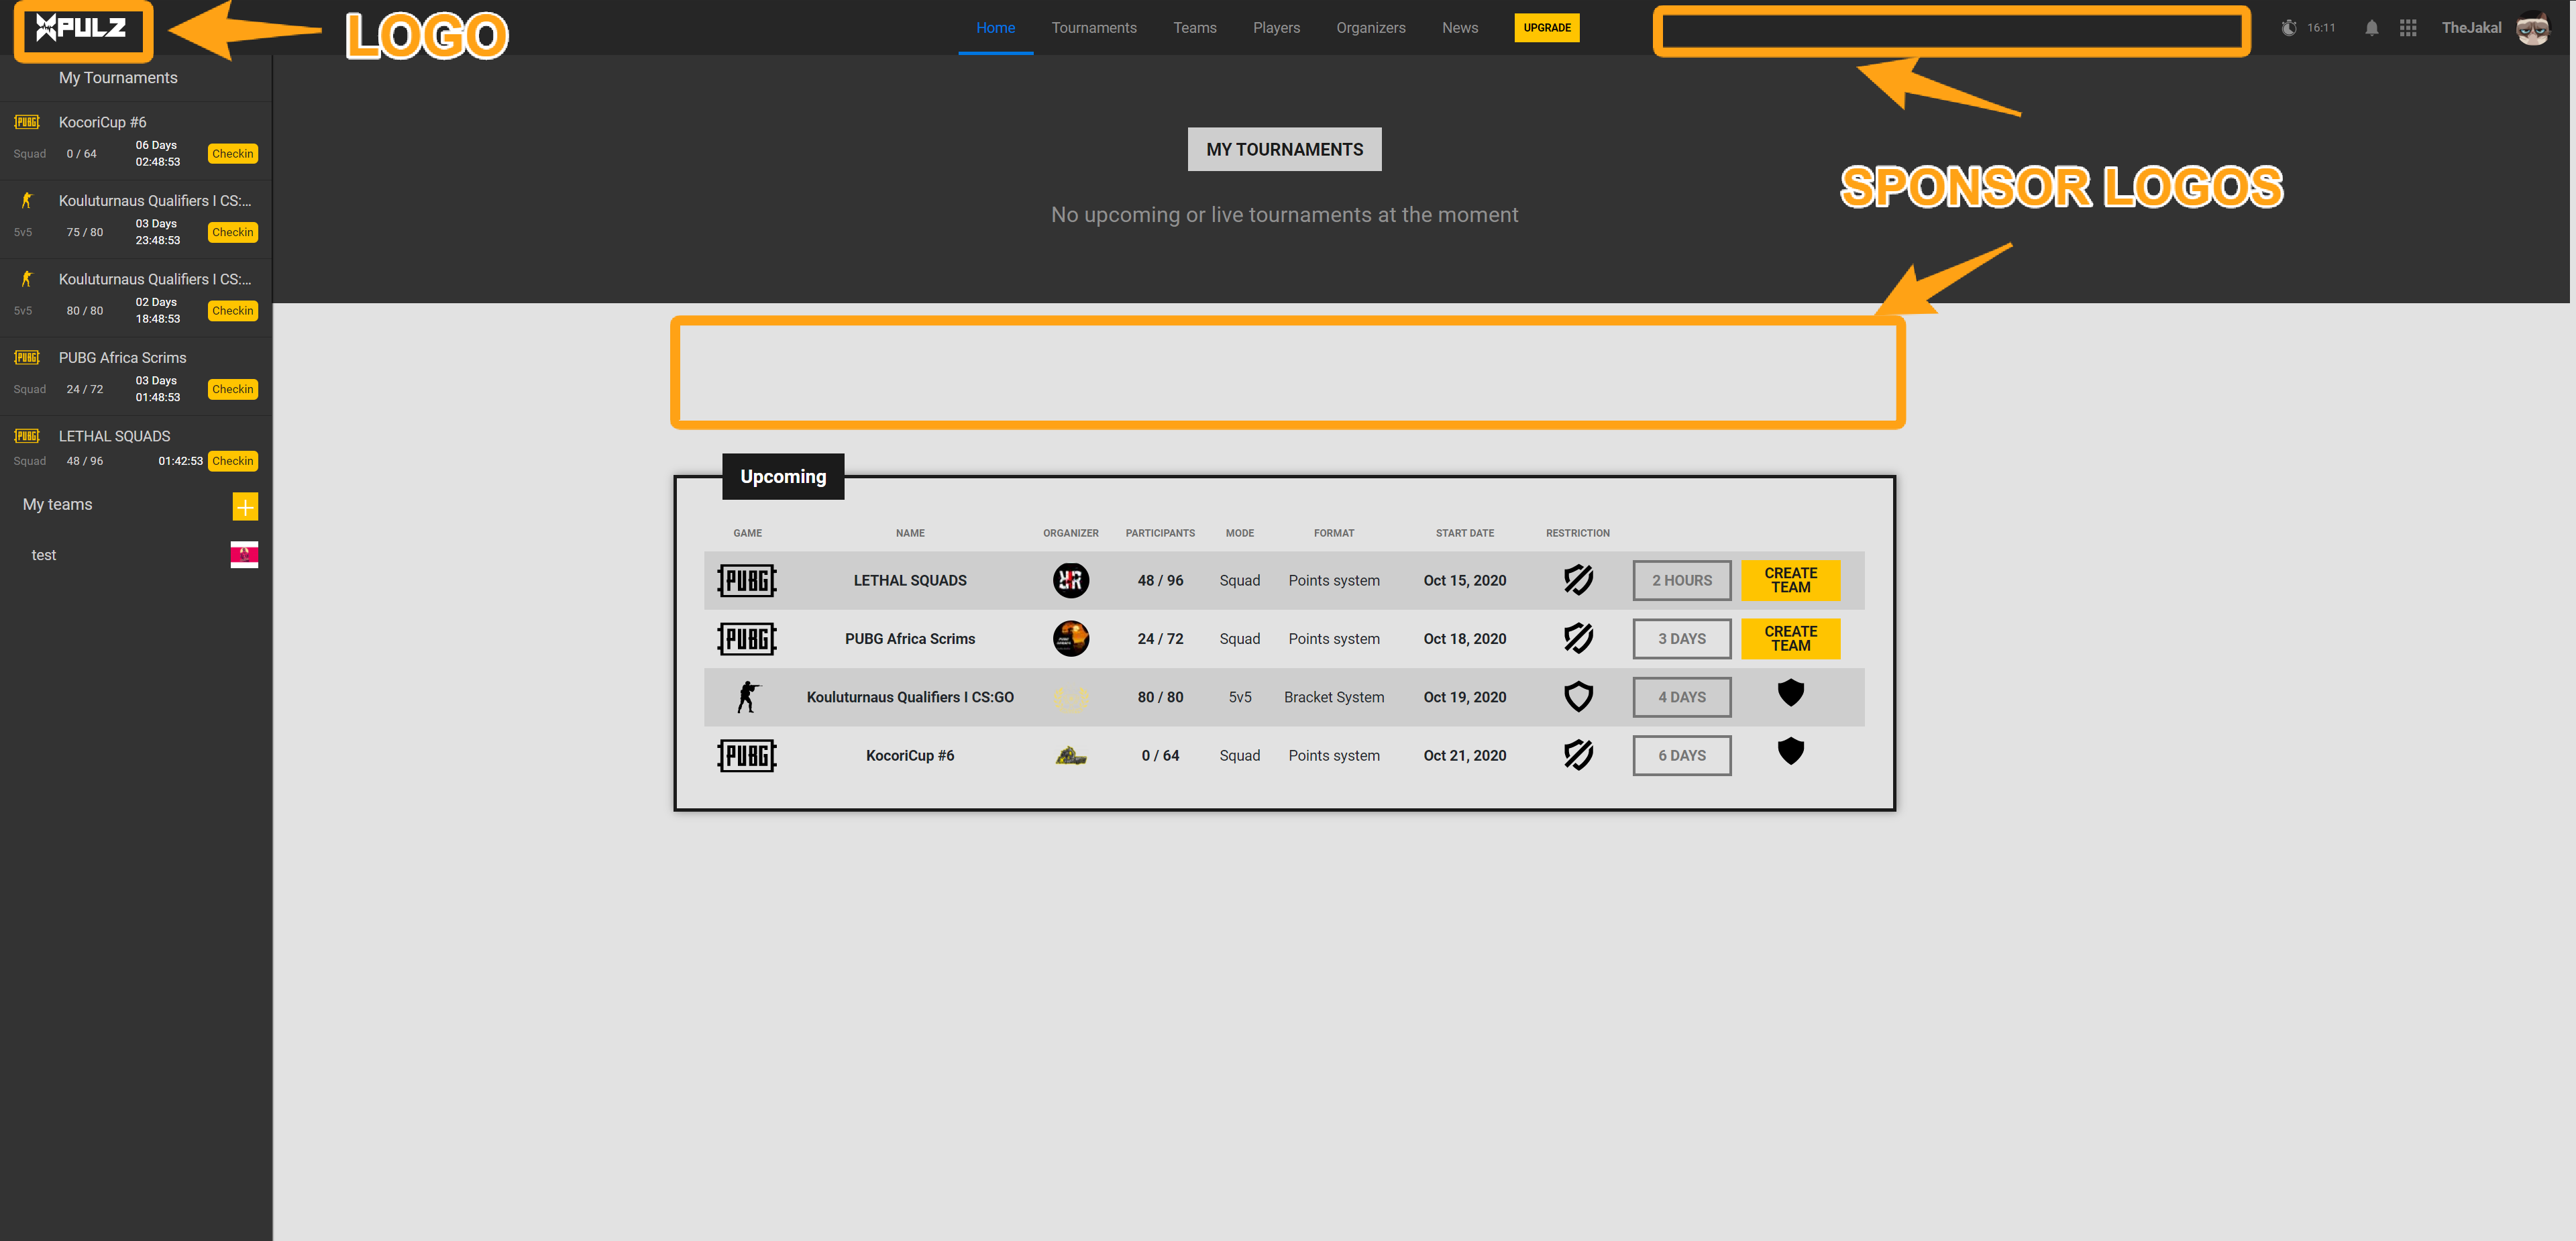This screenshot has width=2576, height=1241.
Task: Click the Upcoming section label
Action: [x=783, y=476]
